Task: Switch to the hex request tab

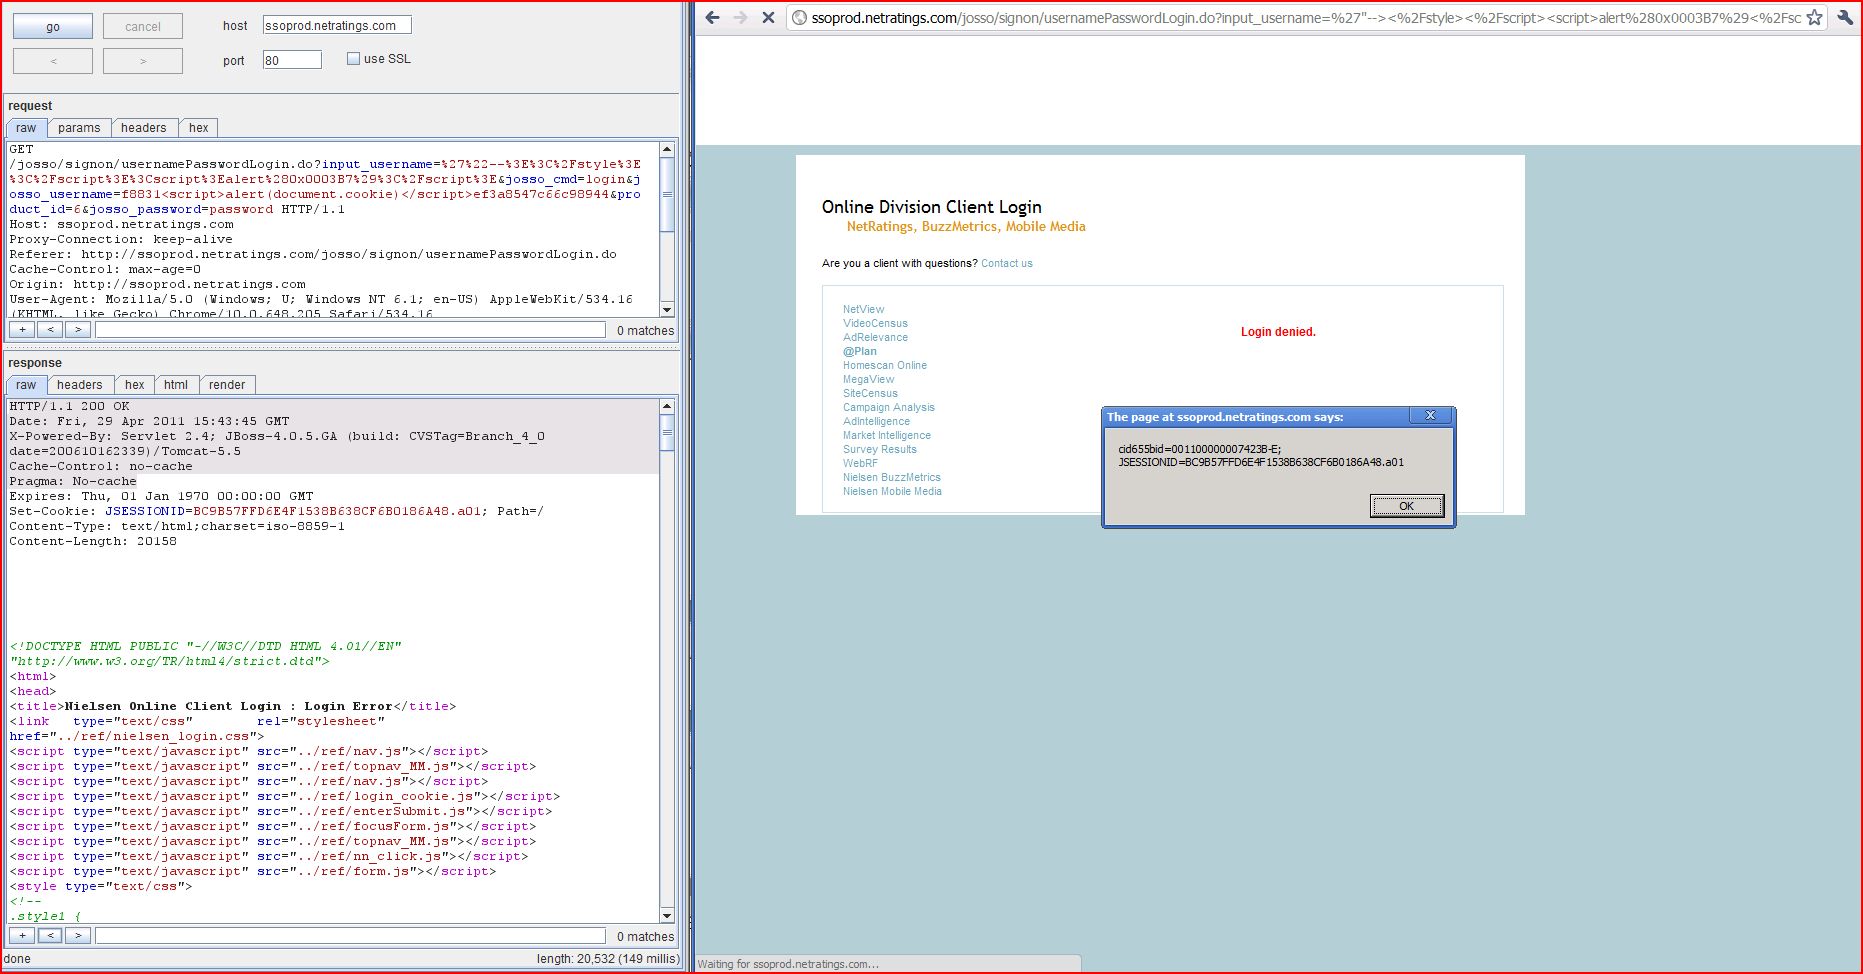Action: (x=198, y=127)
